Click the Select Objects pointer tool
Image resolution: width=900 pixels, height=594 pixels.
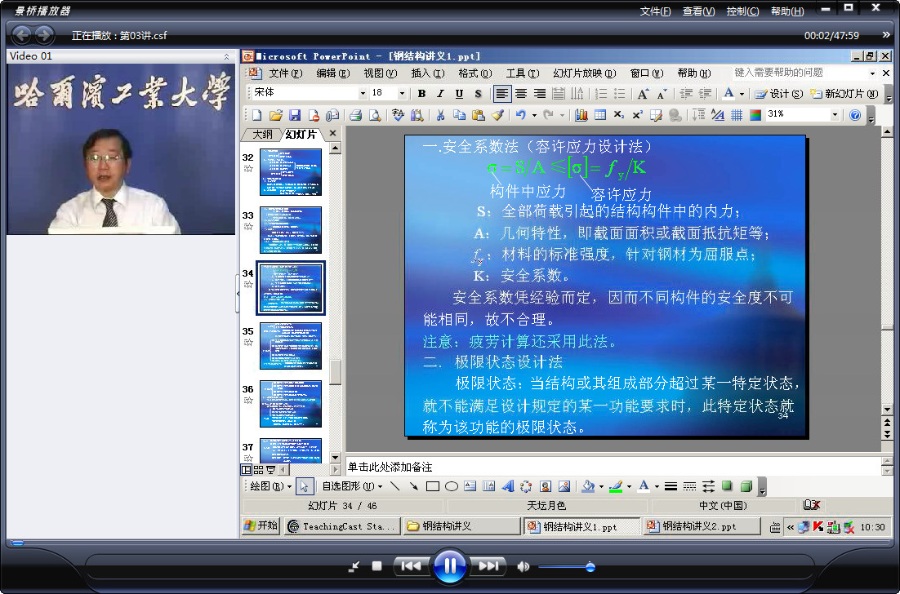click(x=304, y=486)
